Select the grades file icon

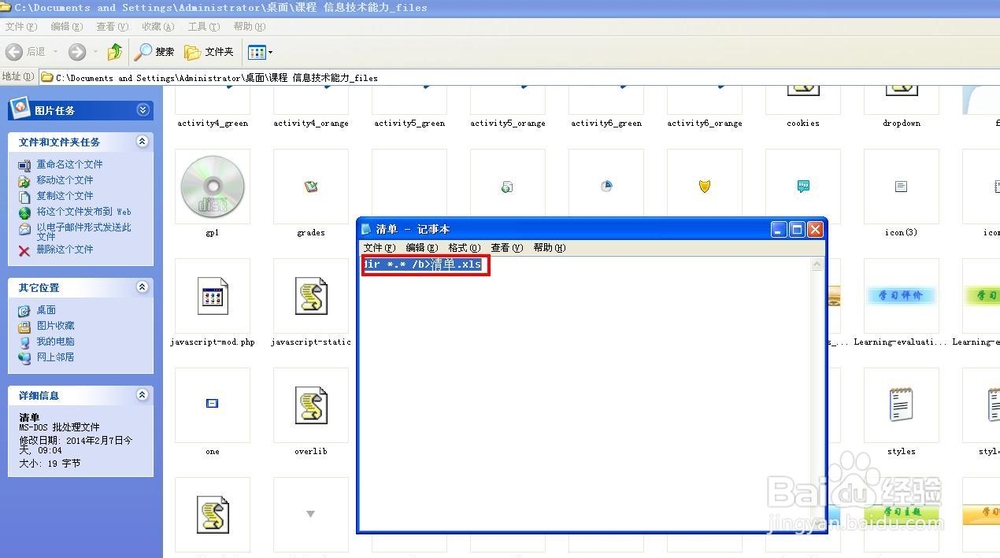click(x=311, y=187)
